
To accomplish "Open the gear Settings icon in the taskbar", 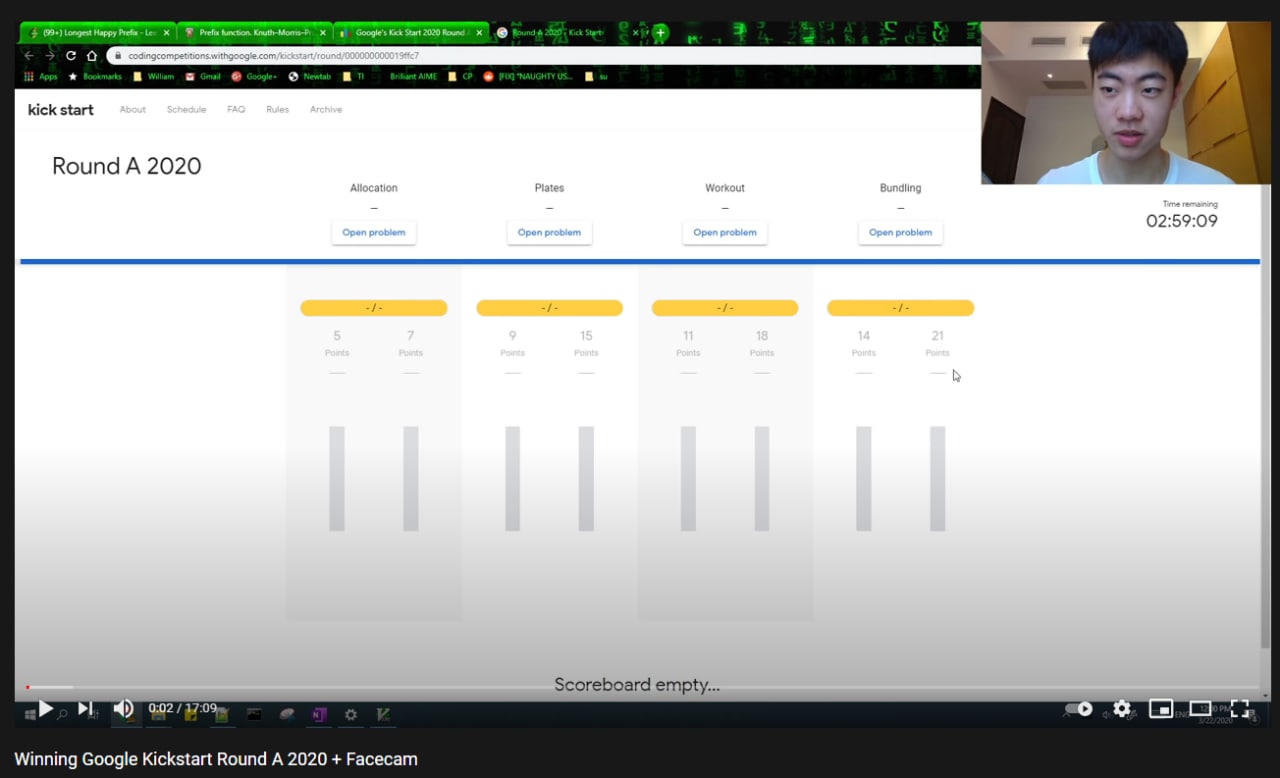I will click(x=351, y=714).
